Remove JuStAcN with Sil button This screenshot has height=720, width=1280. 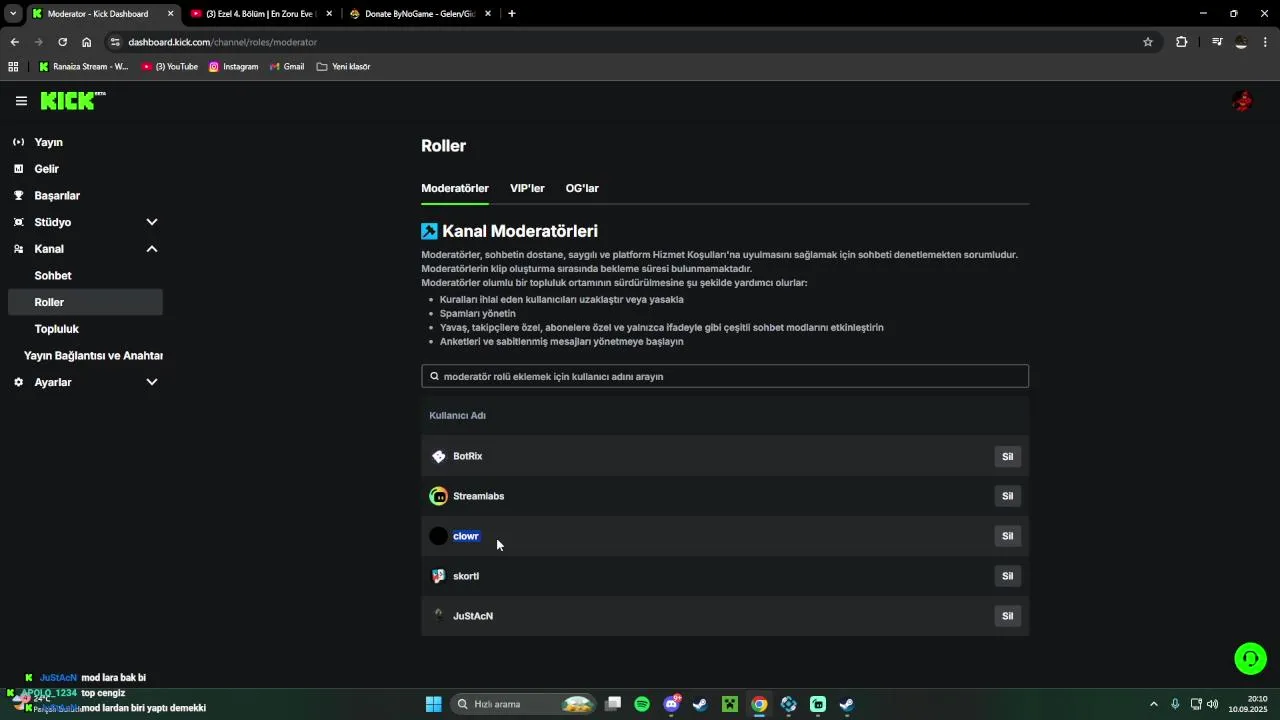coord(1007,616)
